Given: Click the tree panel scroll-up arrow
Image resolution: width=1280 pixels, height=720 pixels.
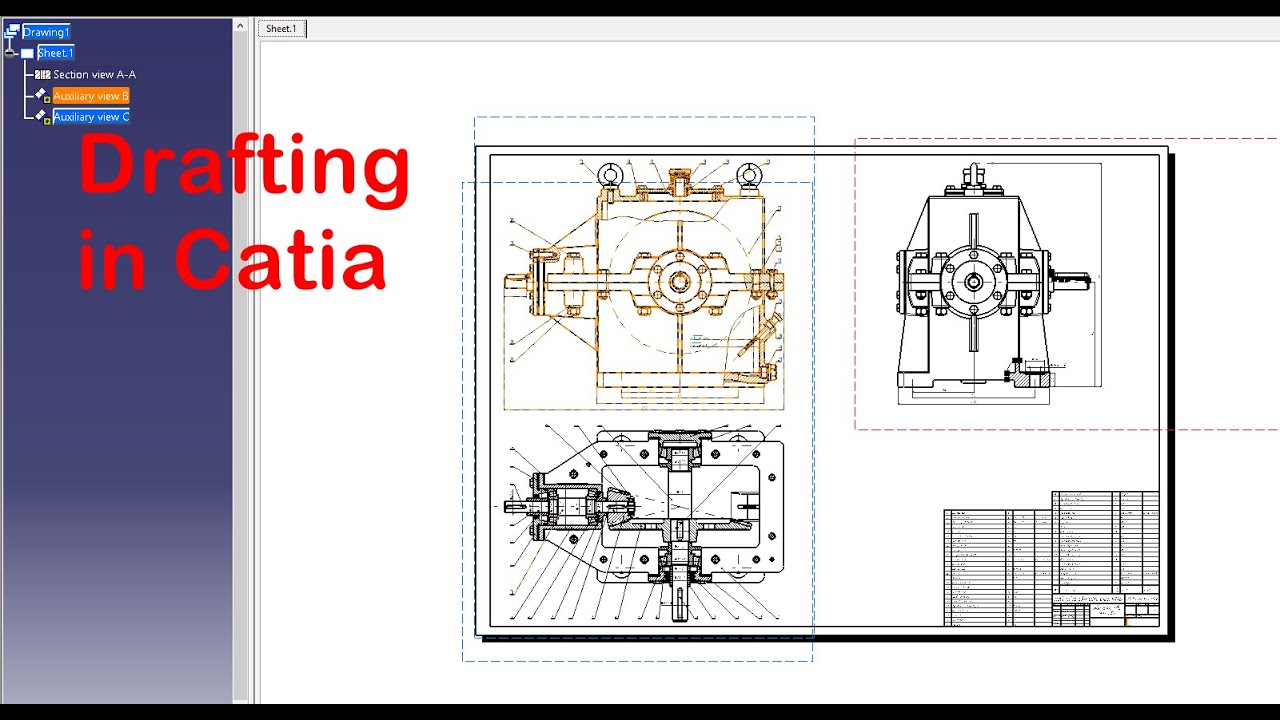Looking at the screenshot, I should pyautogui.click(x=240, y=26).
